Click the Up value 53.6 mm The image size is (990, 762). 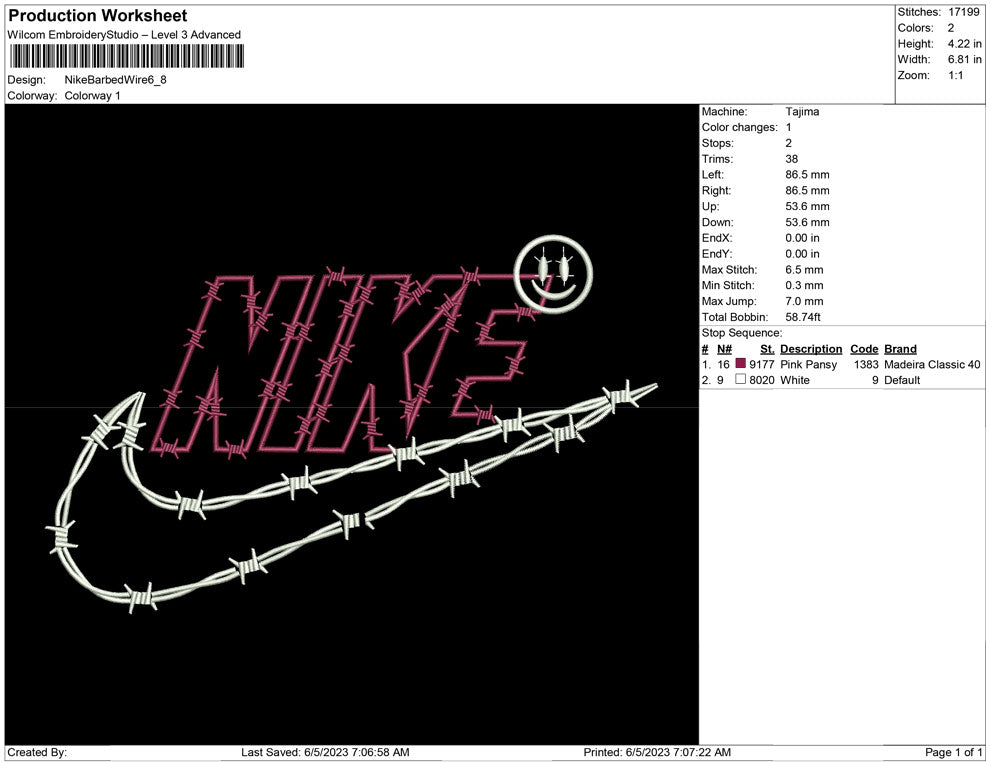click(x=808, y=206)
